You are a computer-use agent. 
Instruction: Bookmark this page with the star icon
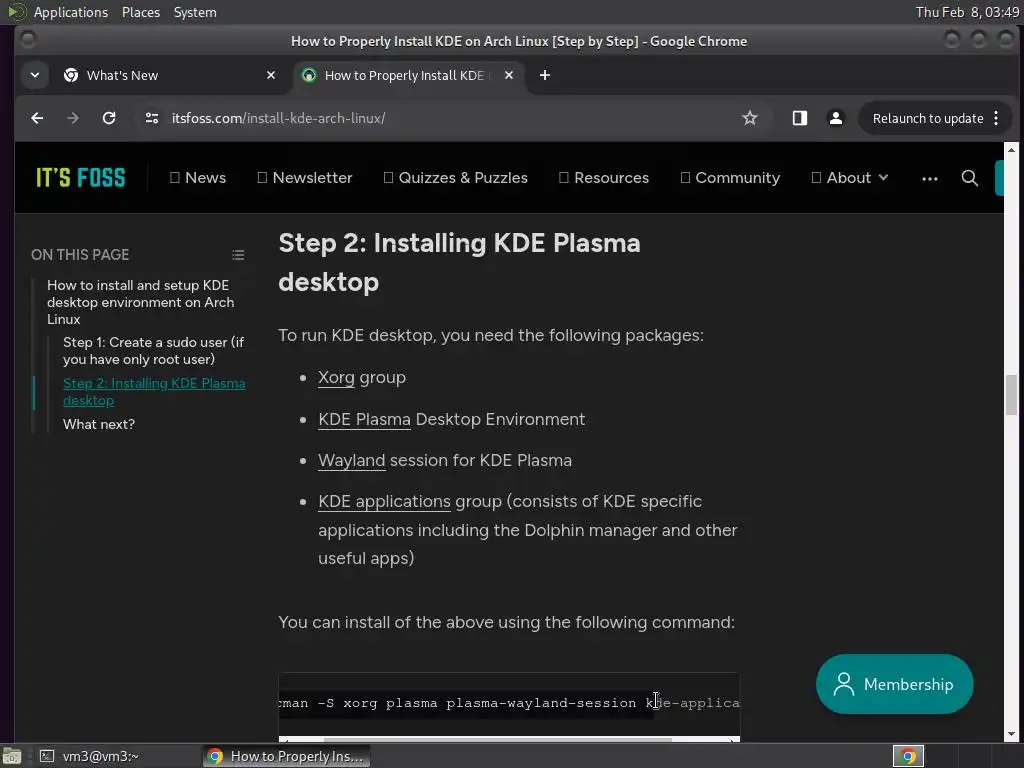(750, 118)
